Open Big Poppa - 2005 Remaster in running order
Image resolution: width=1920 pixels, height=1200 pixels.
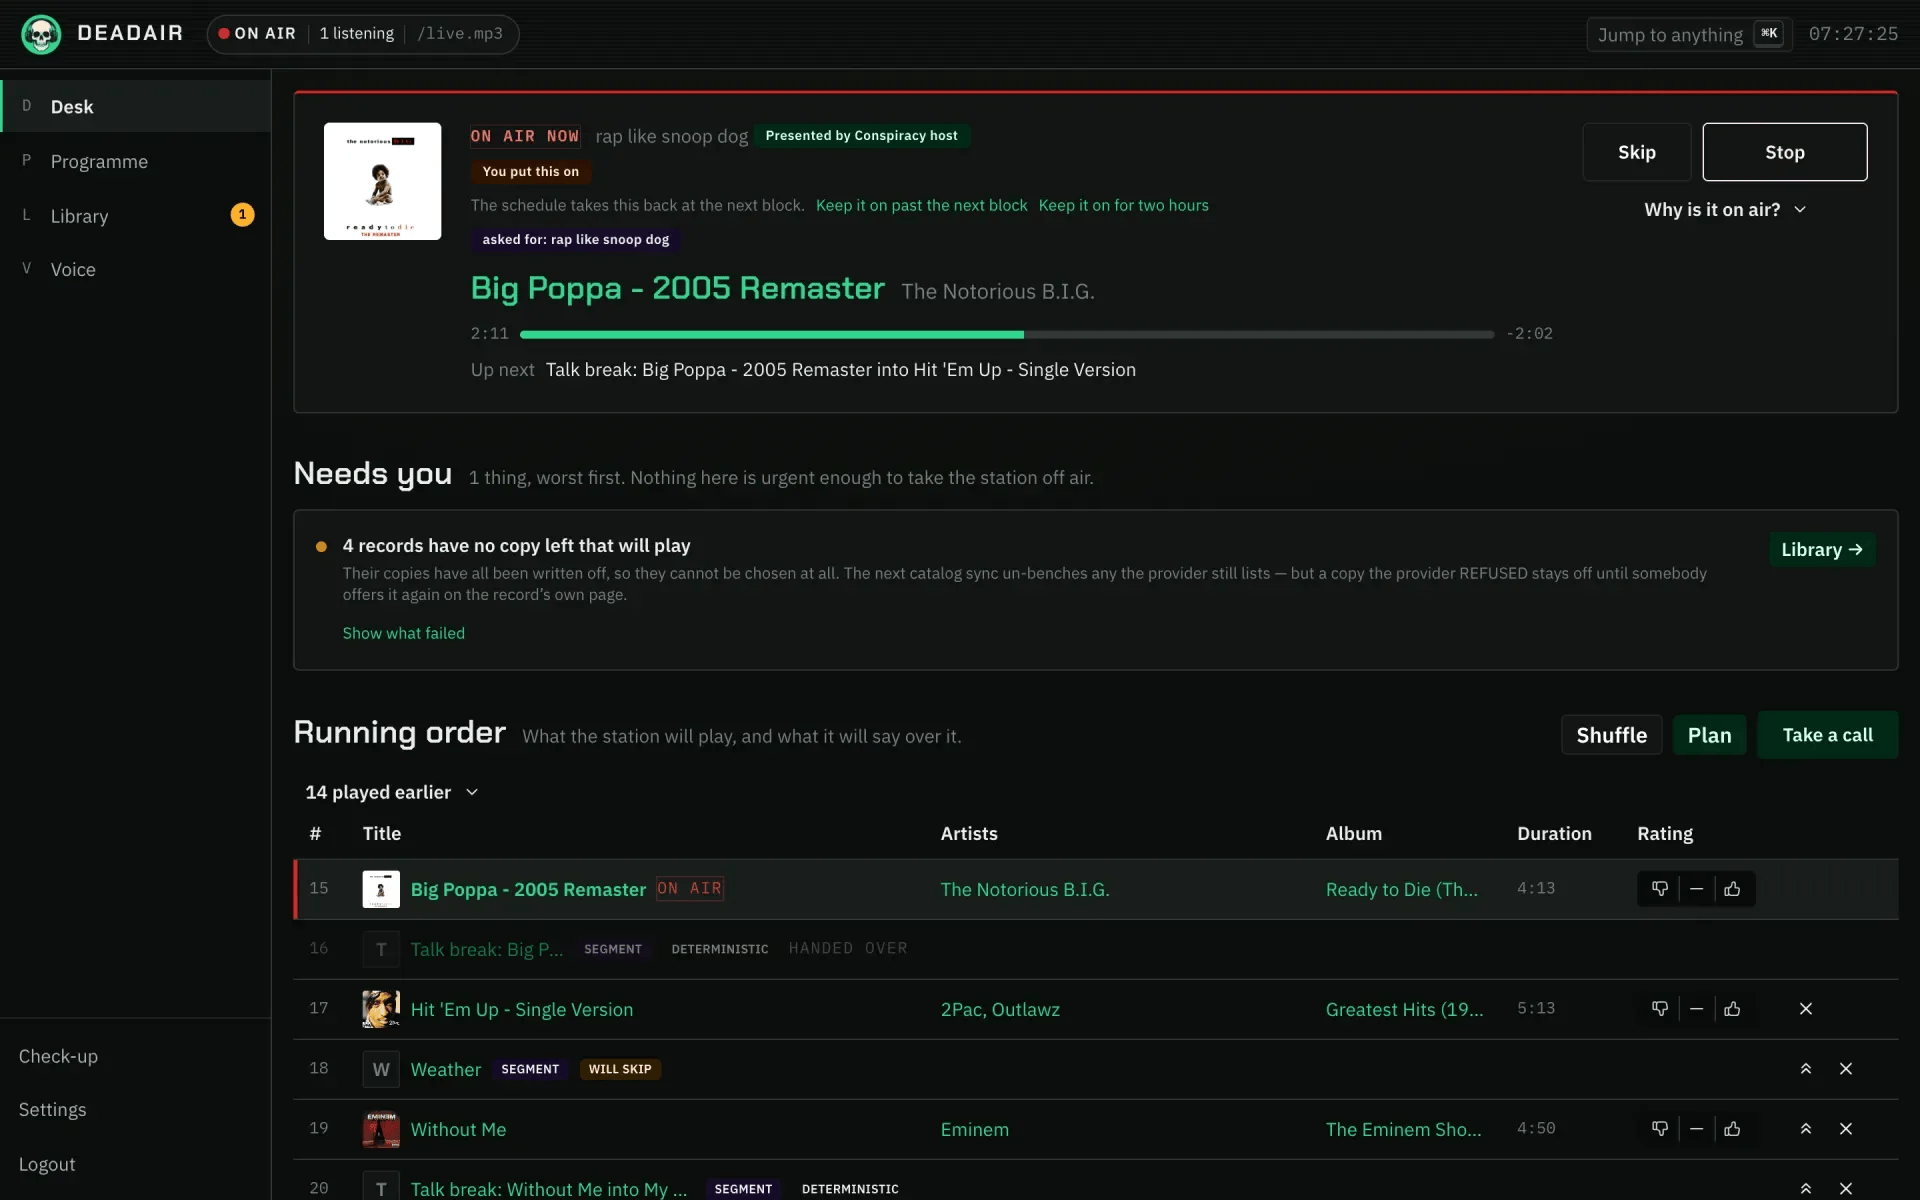[x=529, y=889]
